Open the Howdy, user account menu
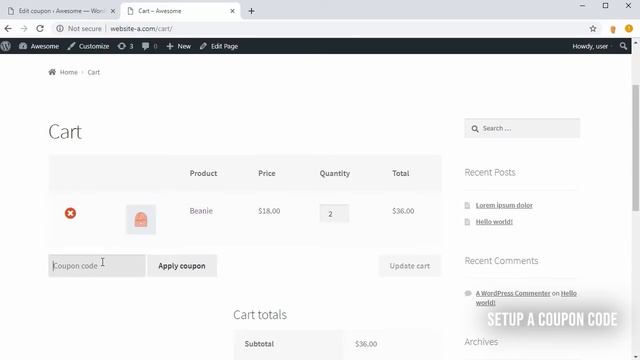This screenshot has height=360, width=640. pyautogui.click(x=590, y=46)
